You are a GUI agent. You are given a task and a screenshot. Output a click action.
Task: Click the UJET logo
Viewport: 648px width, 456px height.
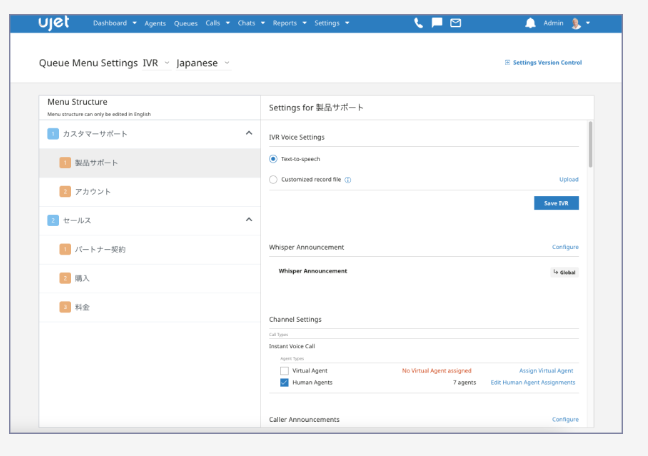pos(53,21)
